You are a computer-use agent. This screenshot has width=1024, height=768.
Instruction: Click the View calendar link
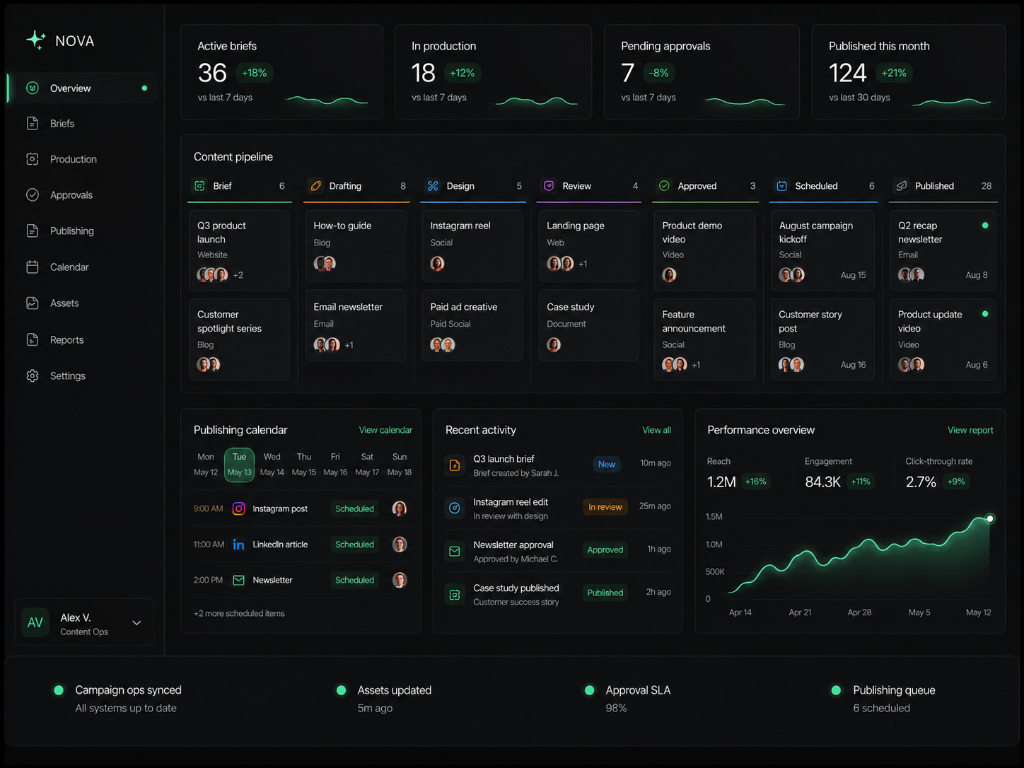(385, 430)
